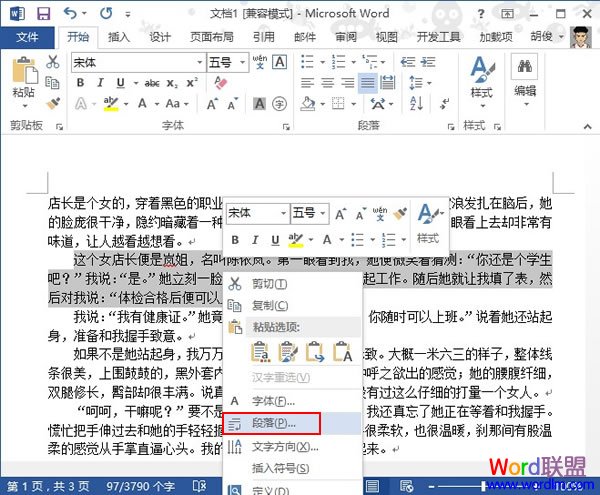Switch to the 插入 ribbon tab
Image resolution: width=600 pixels, height=495 pixels.
click(119, 37)
